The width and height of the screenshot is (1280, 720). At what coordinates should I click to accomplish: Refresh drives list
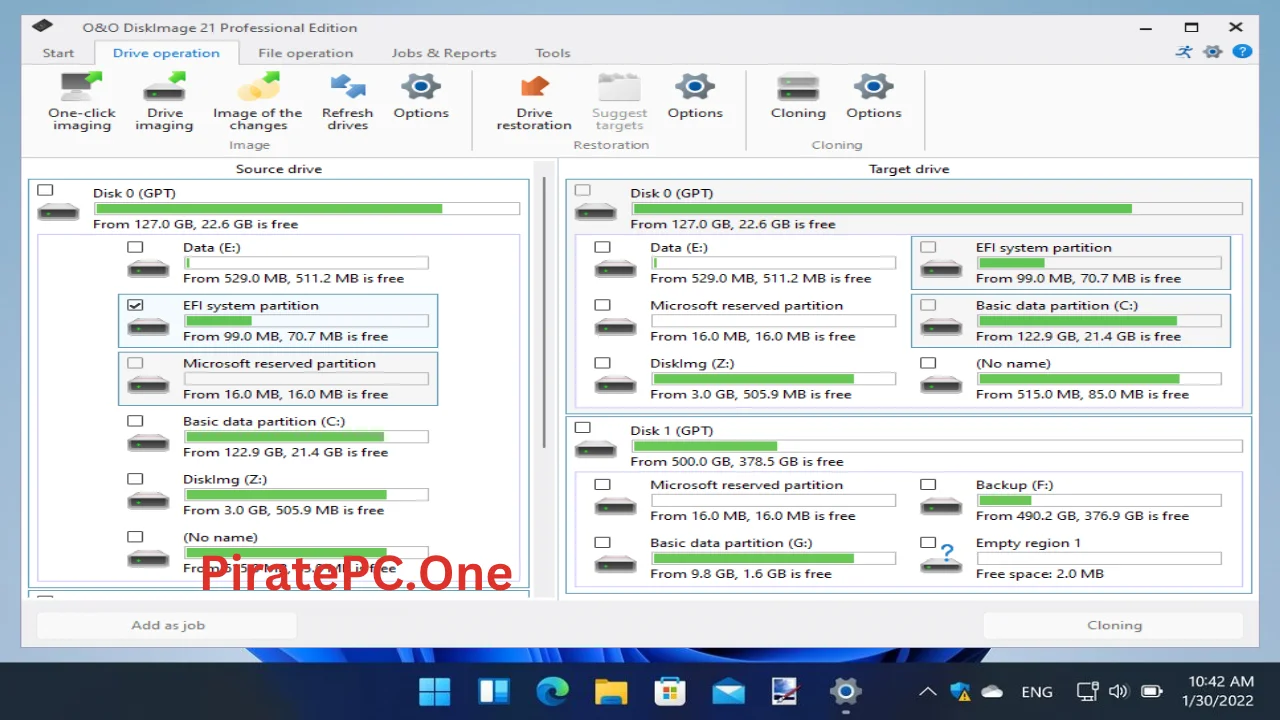[x=347, y=102]
